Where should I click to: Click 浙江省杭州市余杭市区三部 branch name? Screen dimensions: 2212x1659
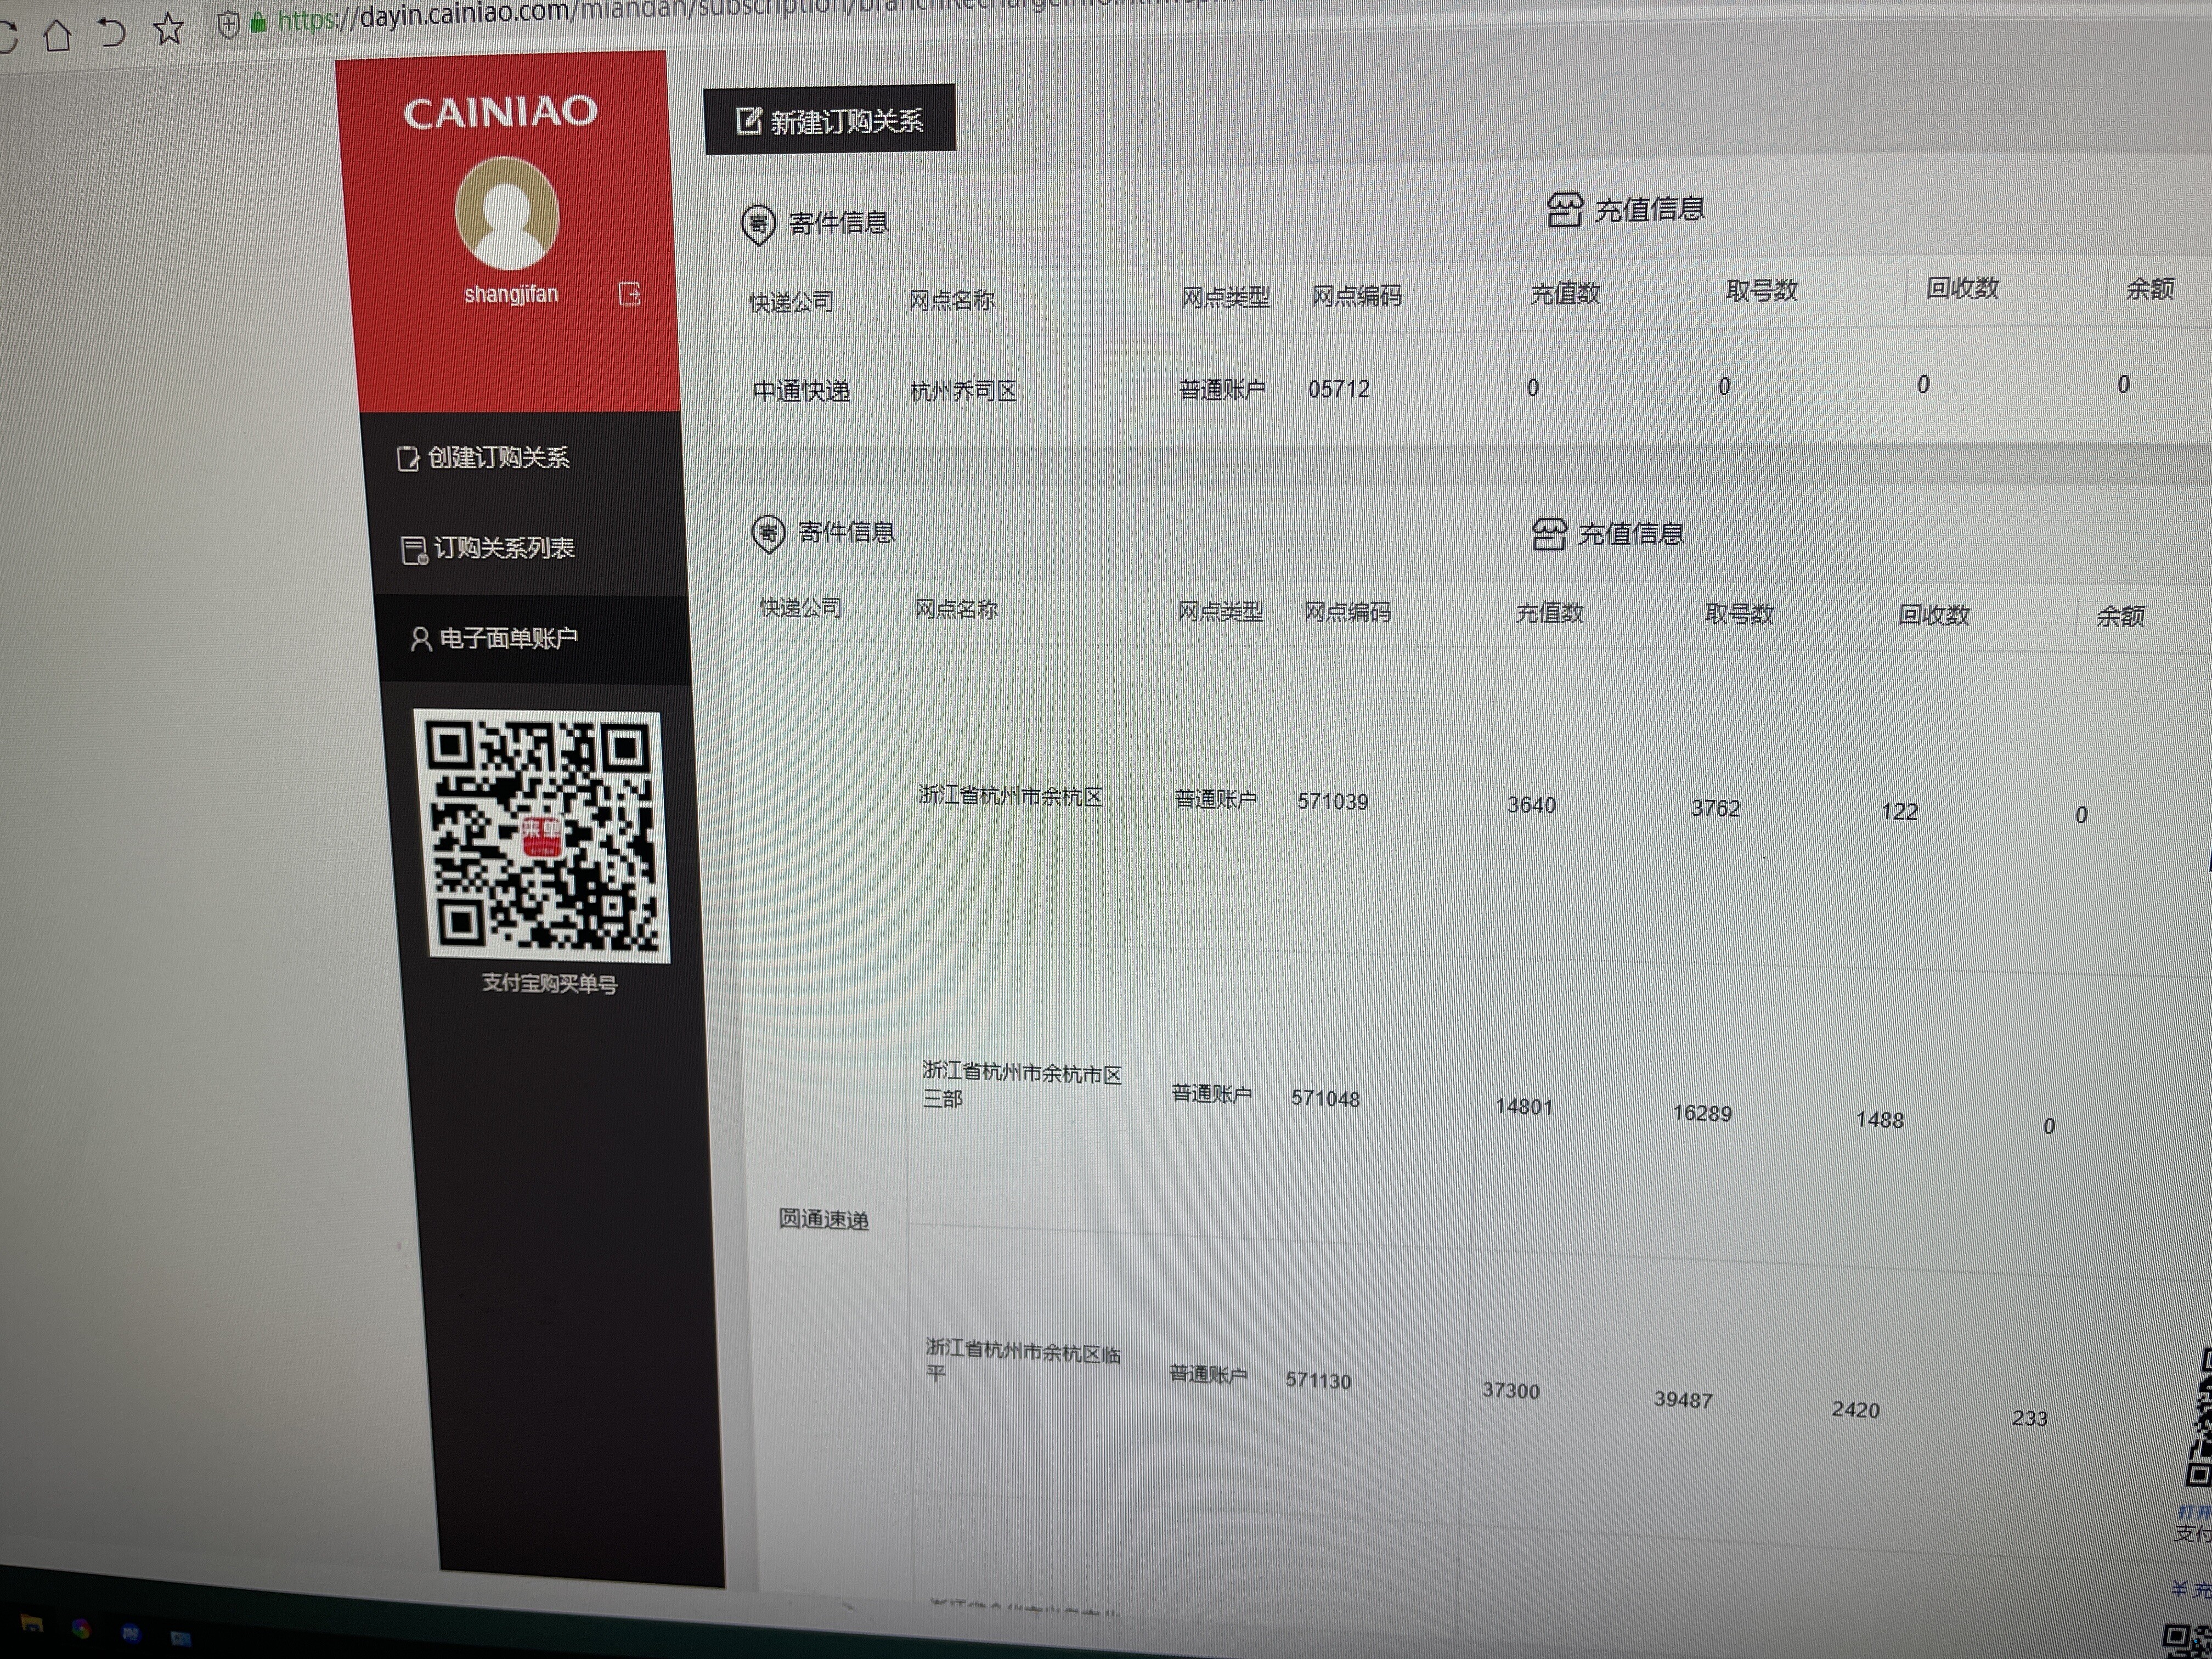coord(1021,1085)
